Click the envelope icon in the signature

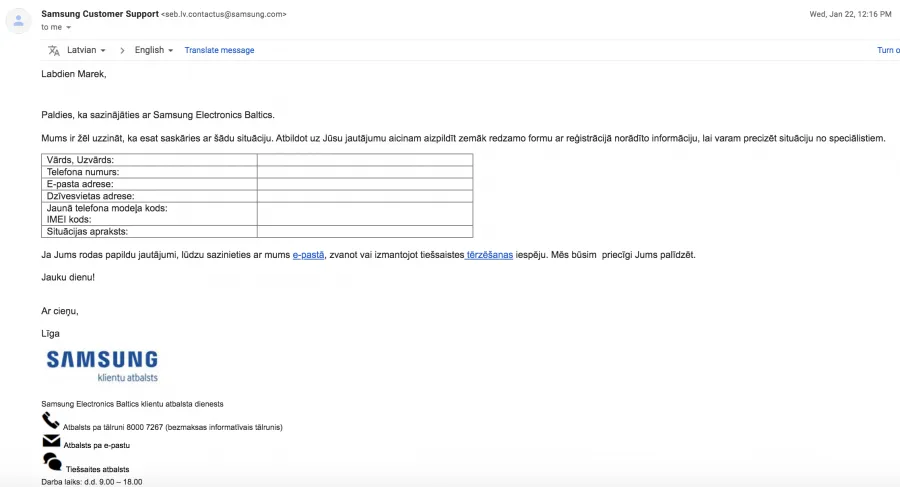tap(51, 441)
